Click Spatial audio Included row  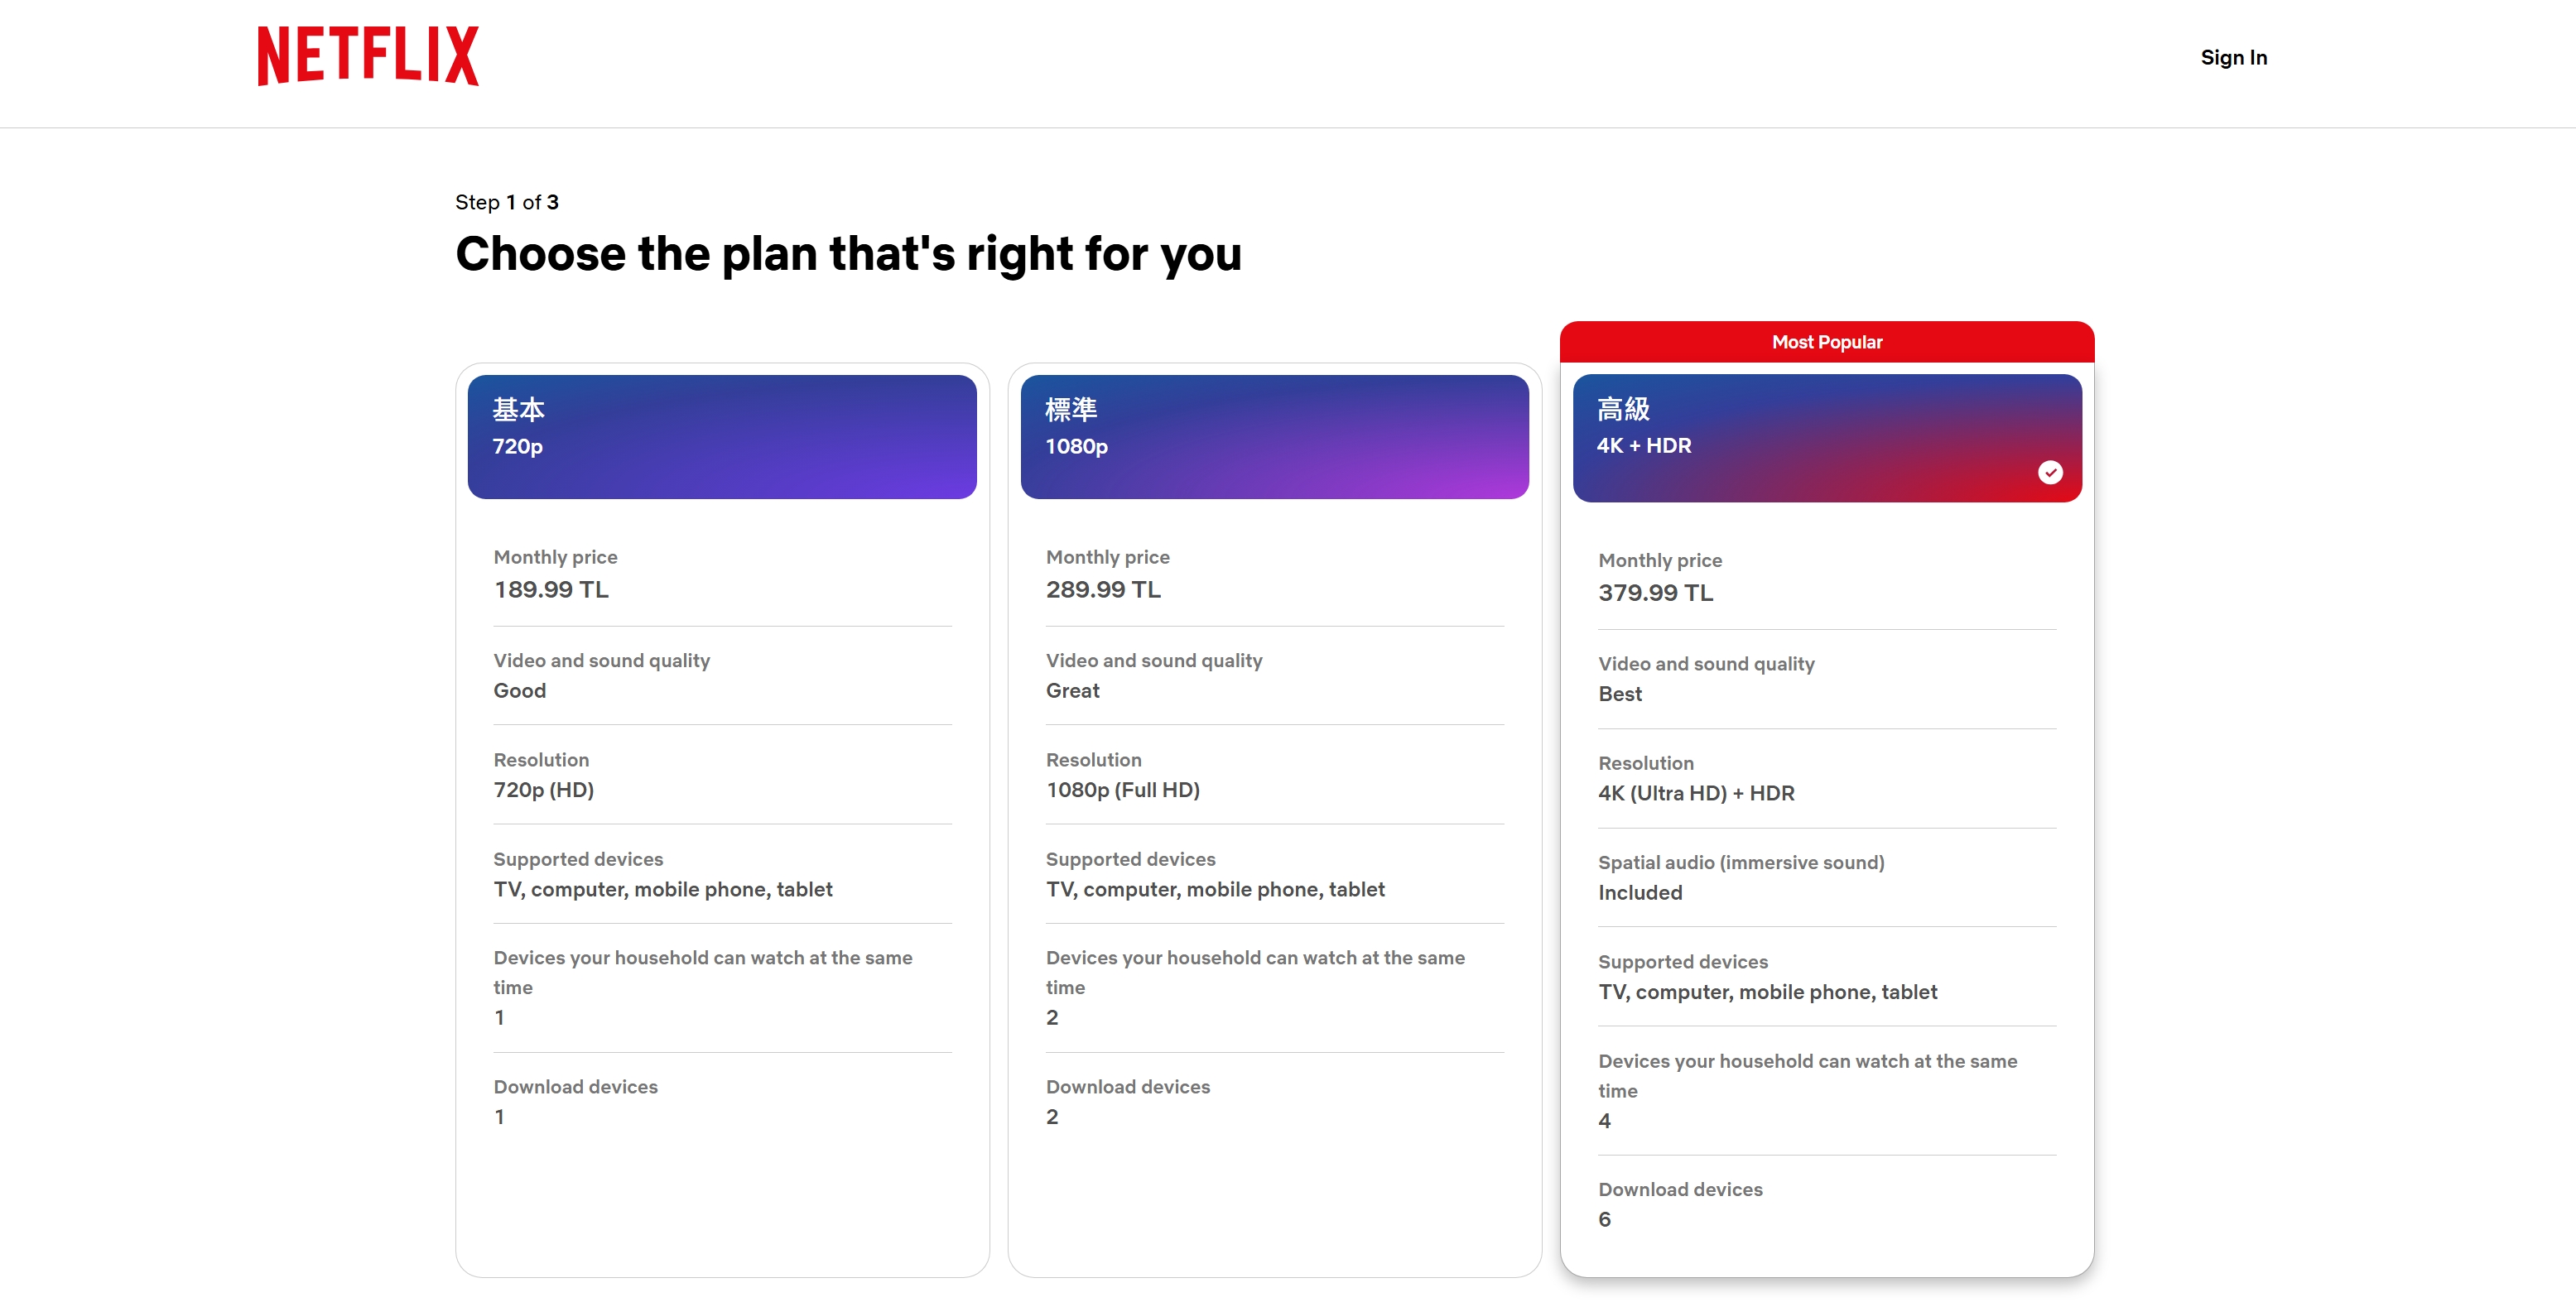coord(1740,877)
